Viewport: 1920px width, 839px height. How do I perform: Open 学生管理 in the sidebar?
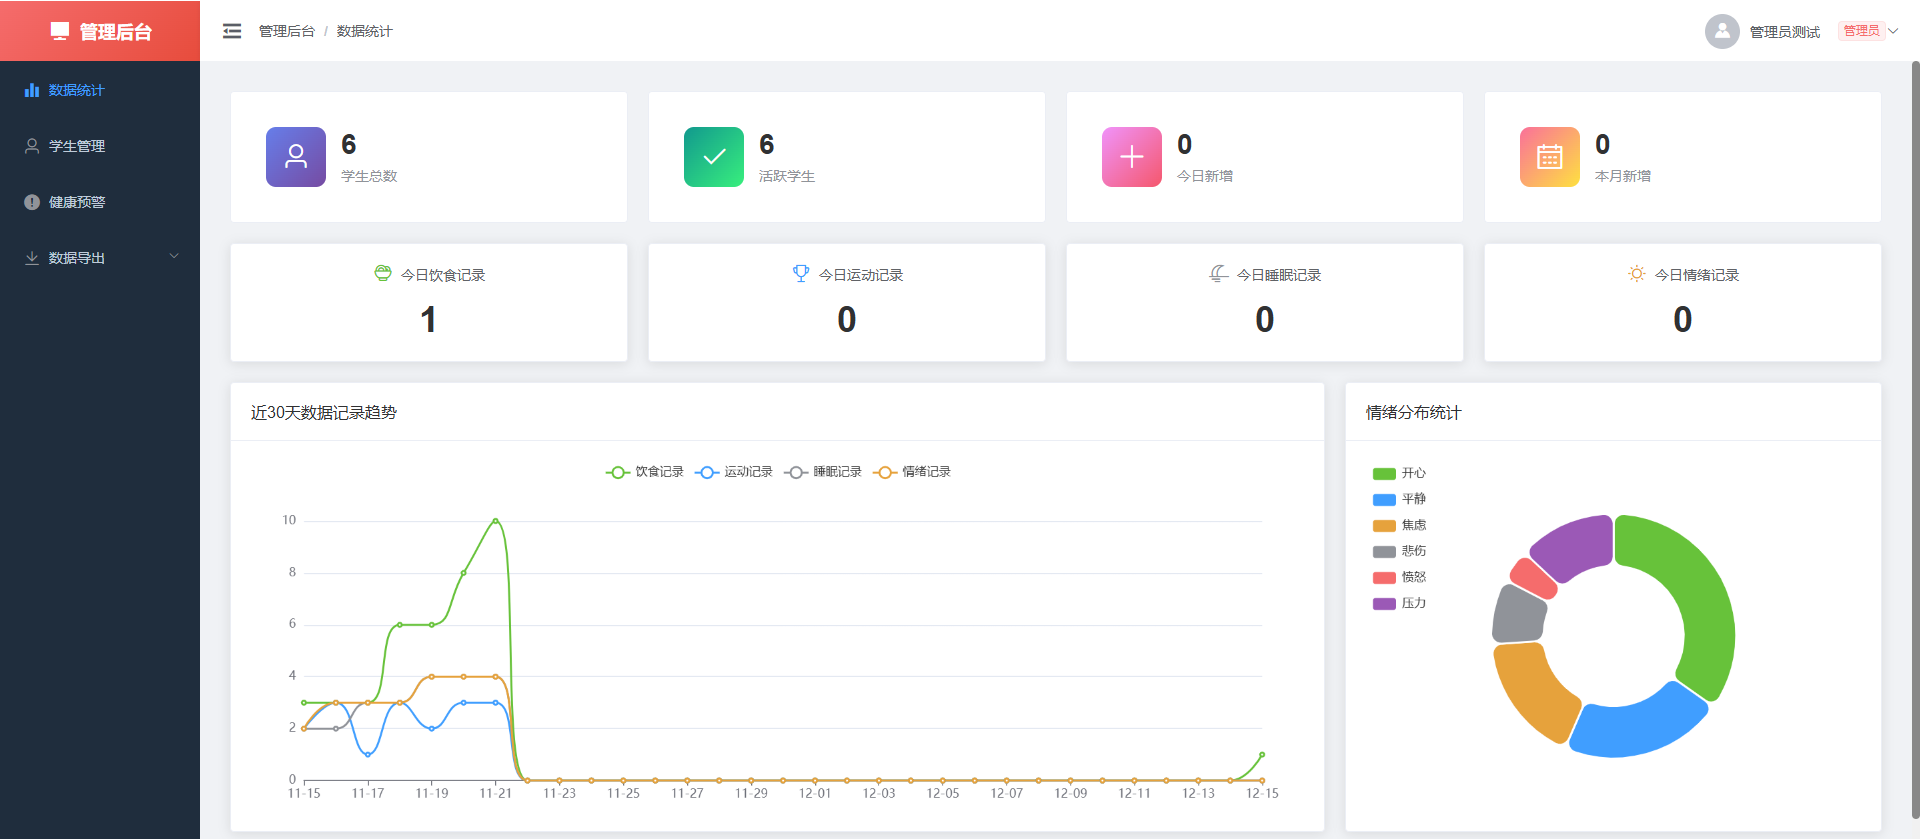pos(100,146)
